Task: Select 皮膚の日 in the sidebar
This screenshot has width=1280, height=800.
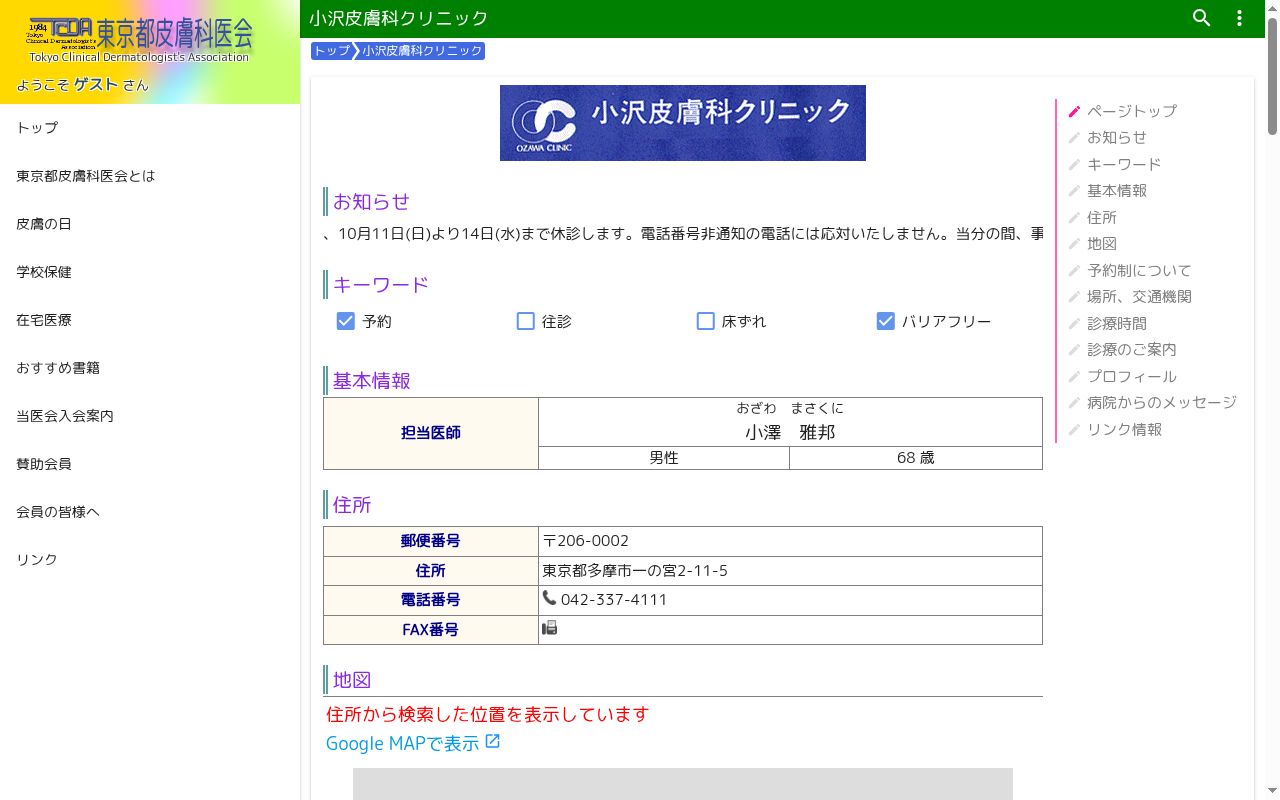Action: point(150,224)
